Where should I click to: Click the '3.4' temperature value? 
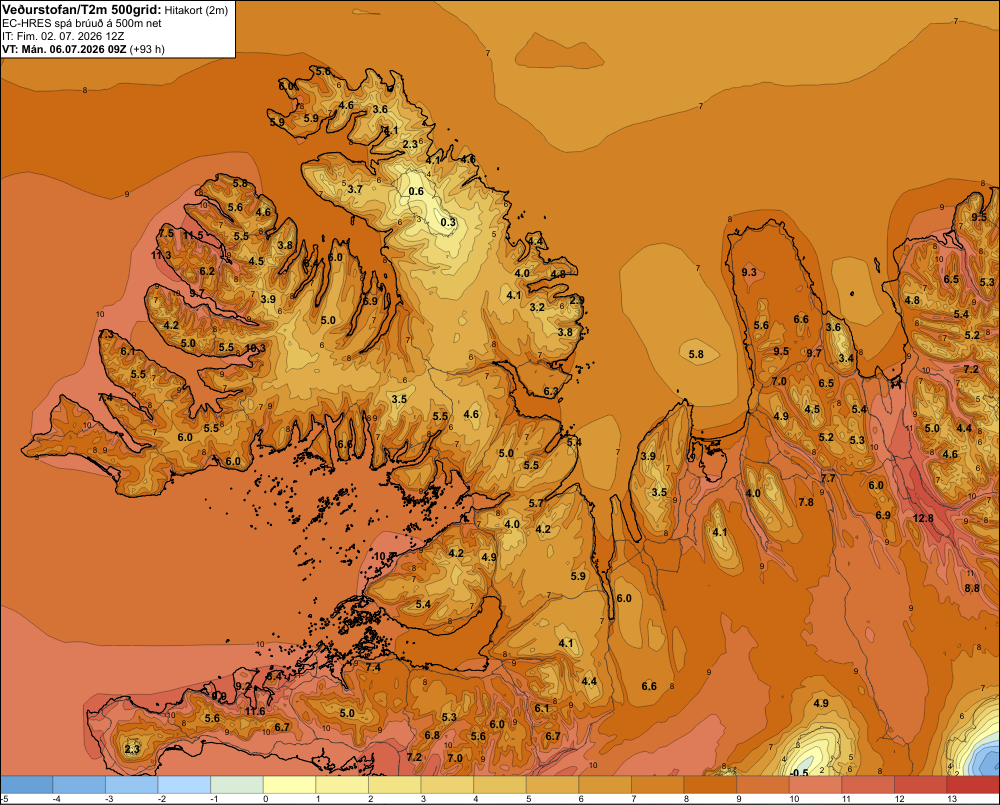tap(846, 358)
